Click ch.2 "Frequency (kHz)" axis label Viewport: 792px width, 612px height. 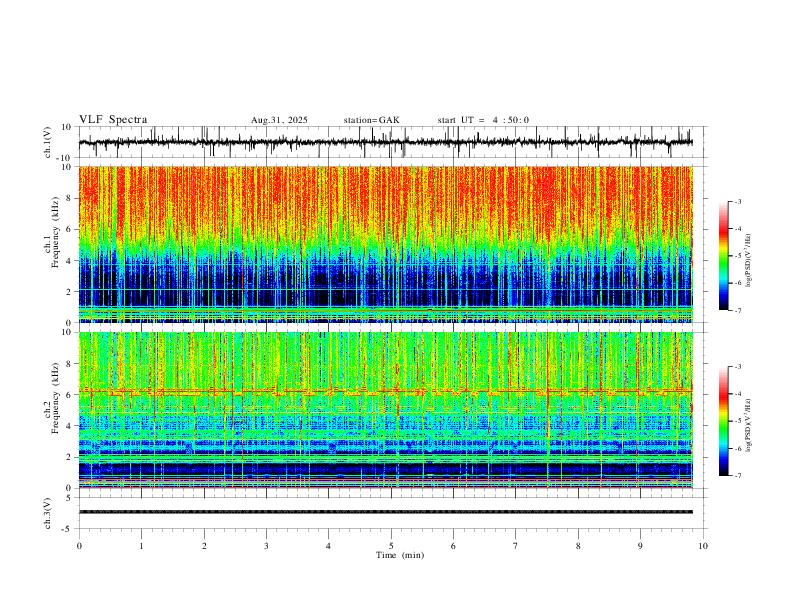(x=55, y=398)
